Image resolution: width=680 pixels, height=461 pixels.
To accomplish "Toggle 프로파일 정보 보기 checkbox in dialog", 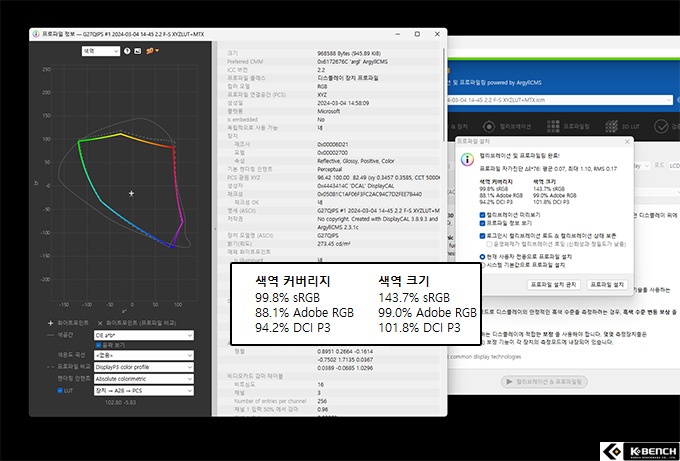I will tap(482, 223).
